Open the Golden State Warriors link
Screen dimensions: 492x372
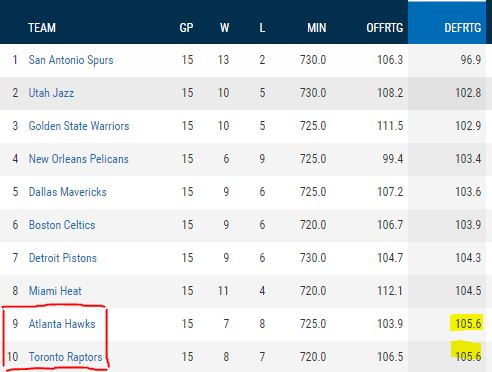pos(79,126)
